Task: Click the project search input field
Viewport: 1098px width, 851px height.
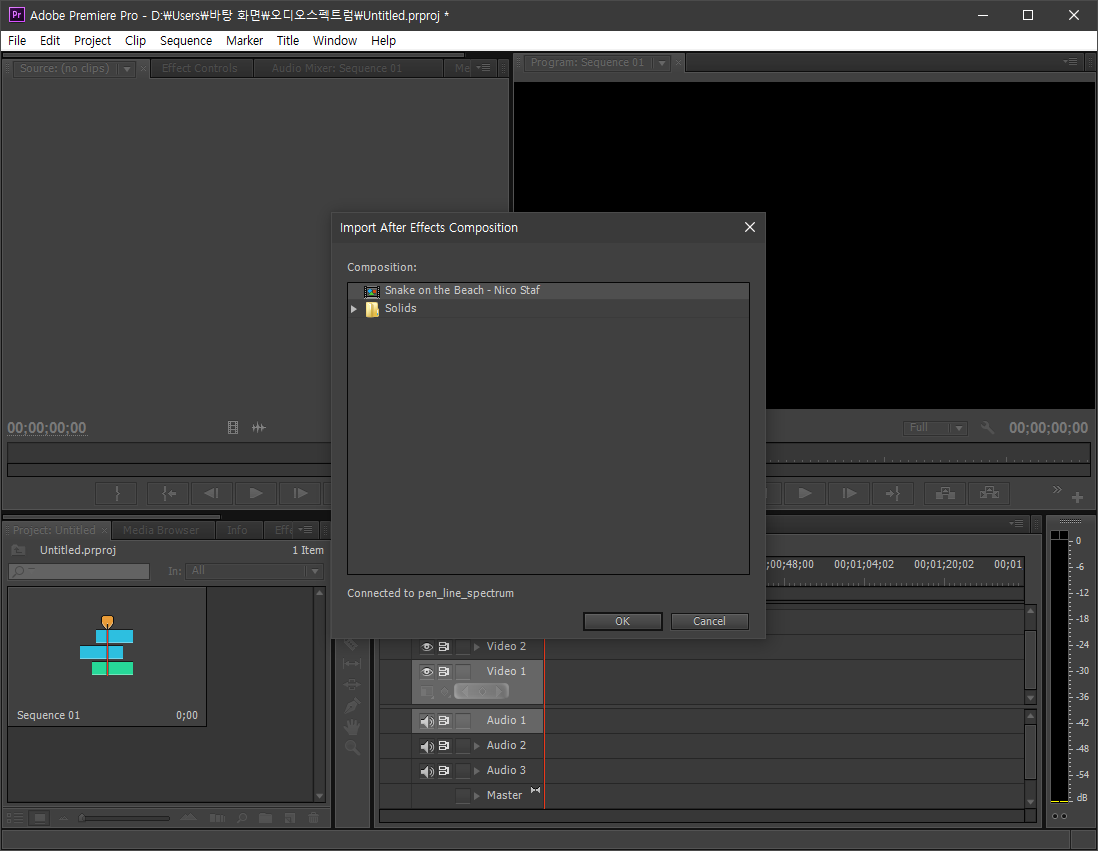Action: pos(79,572)
